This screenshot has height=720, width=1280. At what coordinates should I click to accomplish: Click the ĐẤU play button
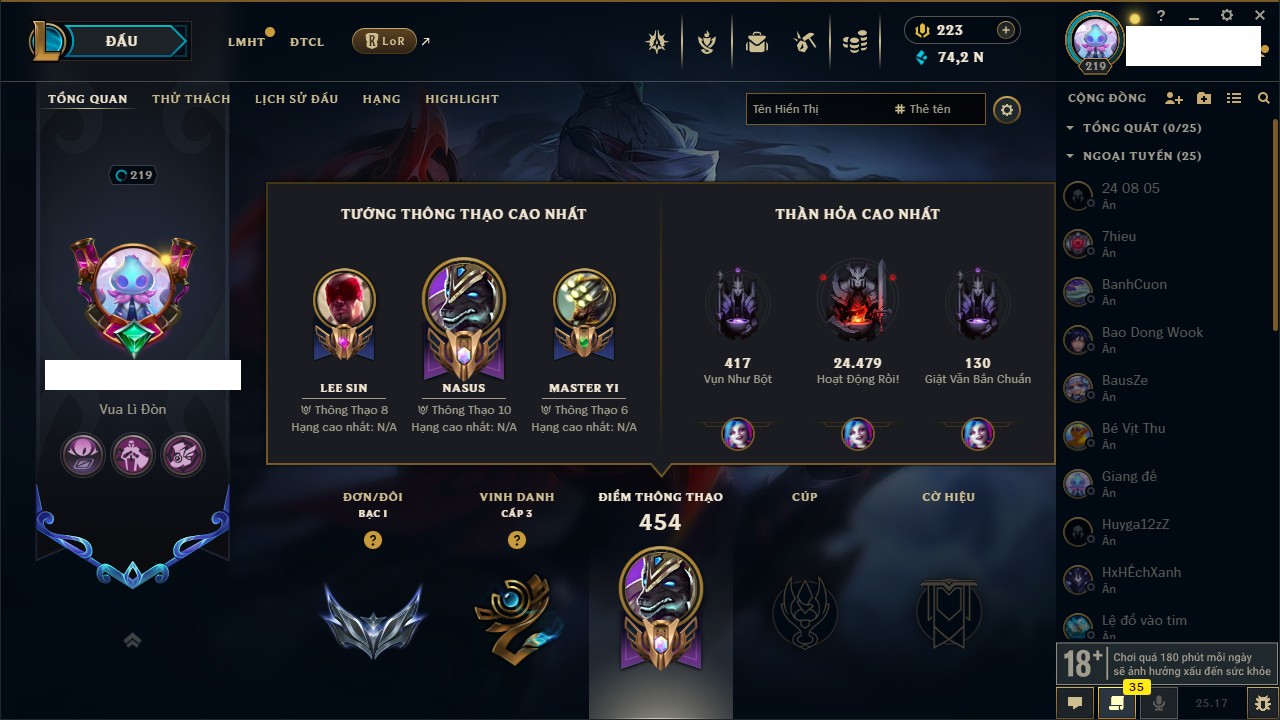pos(121,41)
